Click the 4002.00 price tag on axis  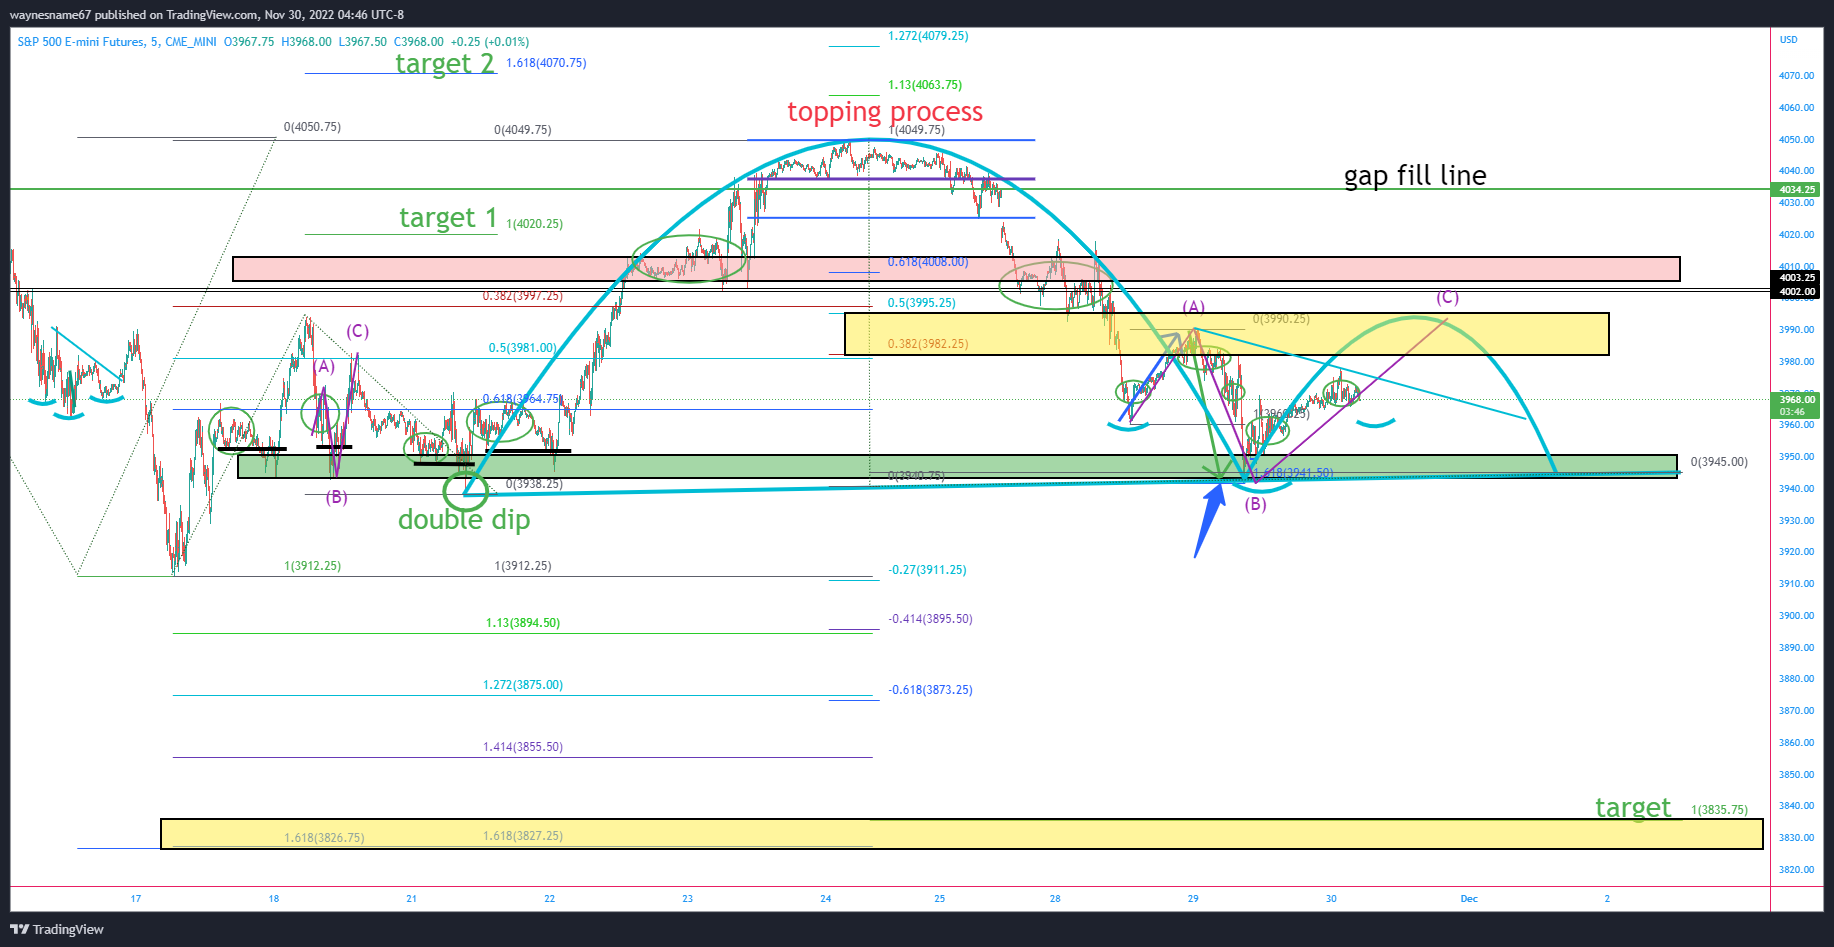point(1797,292)
